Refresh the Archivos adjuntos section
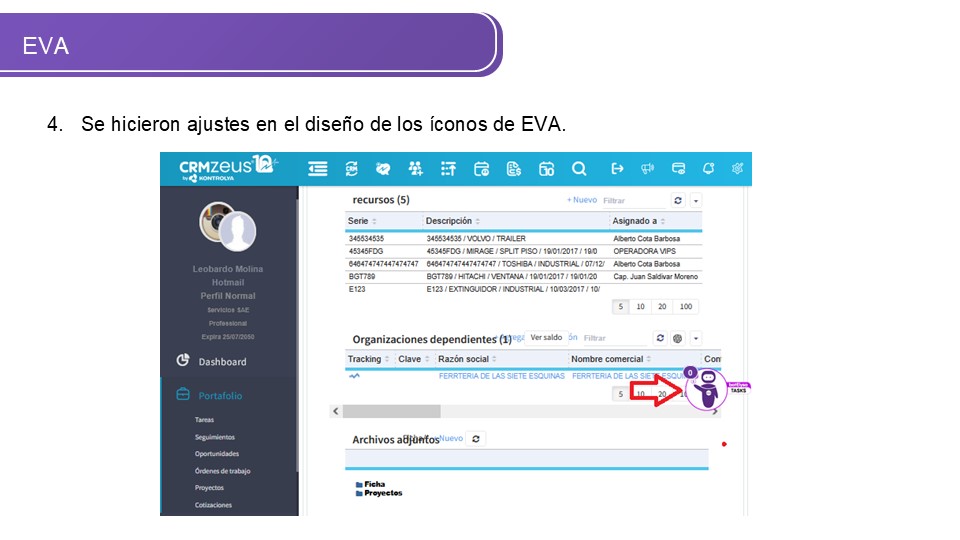Image resolution: width=960 pixels, height=540 pixels. click(x=476, y=438)
